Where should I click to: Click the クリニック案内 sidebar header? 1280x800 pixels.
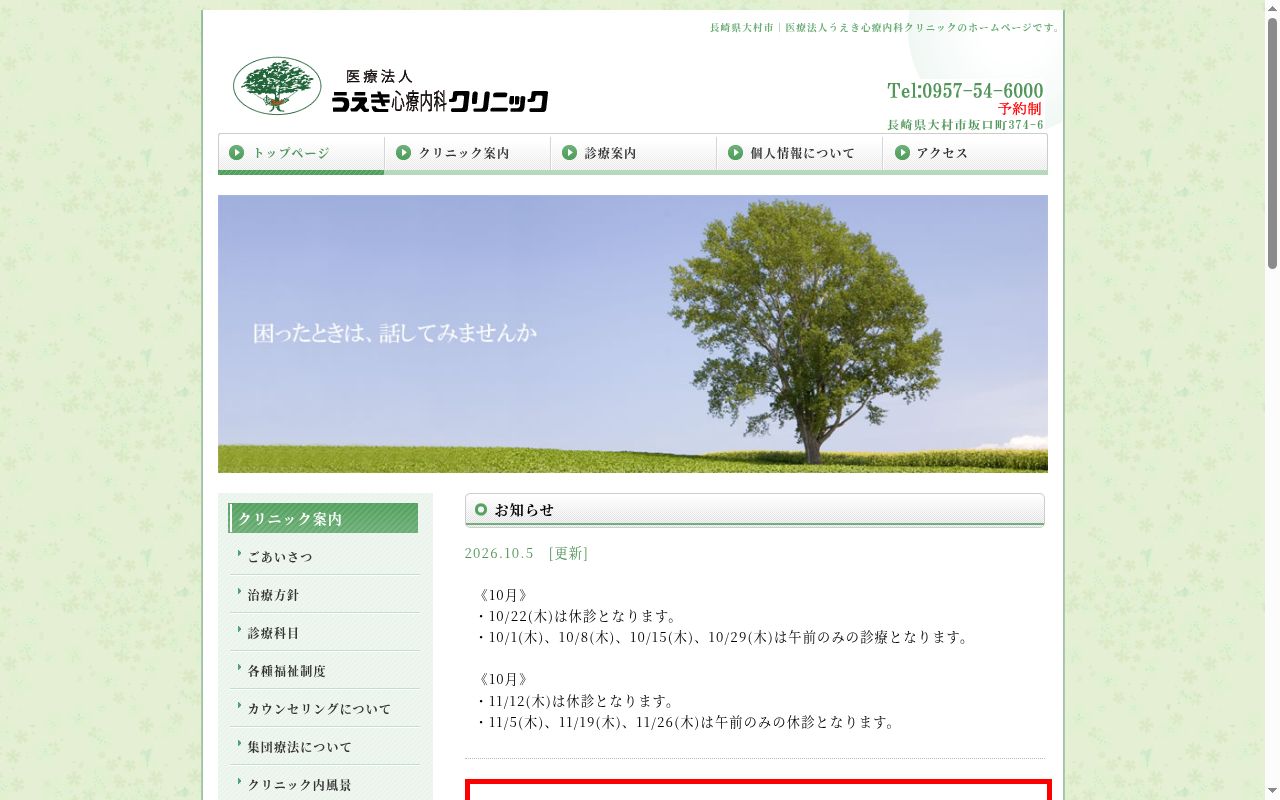tap(323, 518)
